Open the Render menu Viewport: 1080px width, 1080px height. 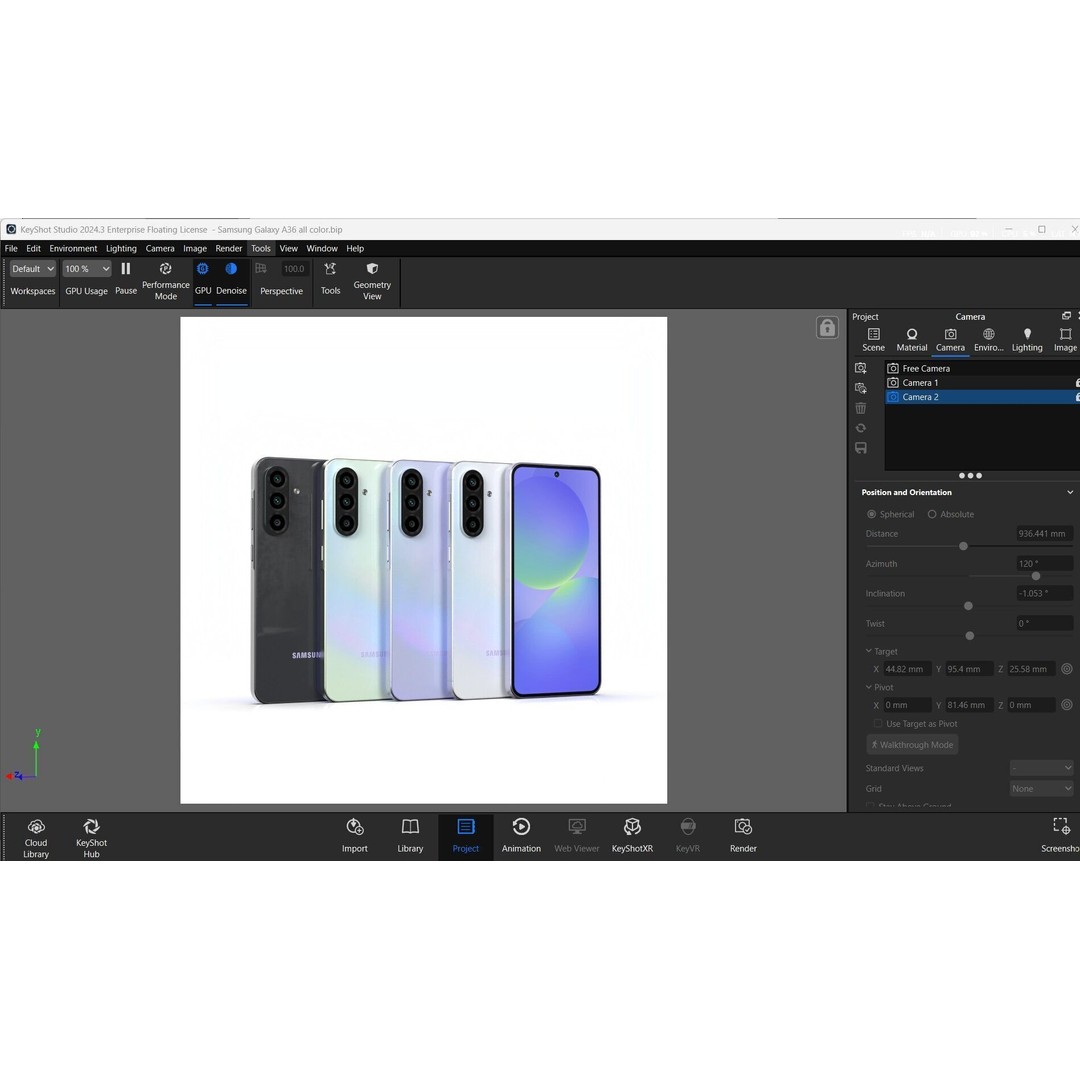point(229,249)
